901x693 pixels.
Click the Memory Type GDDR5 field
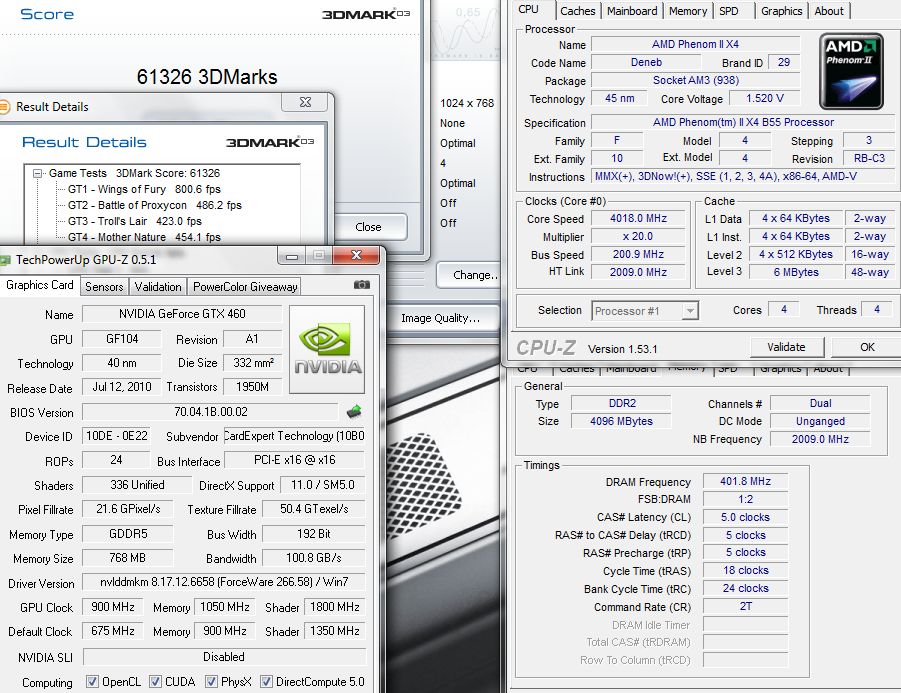click(x=128, y=534)
